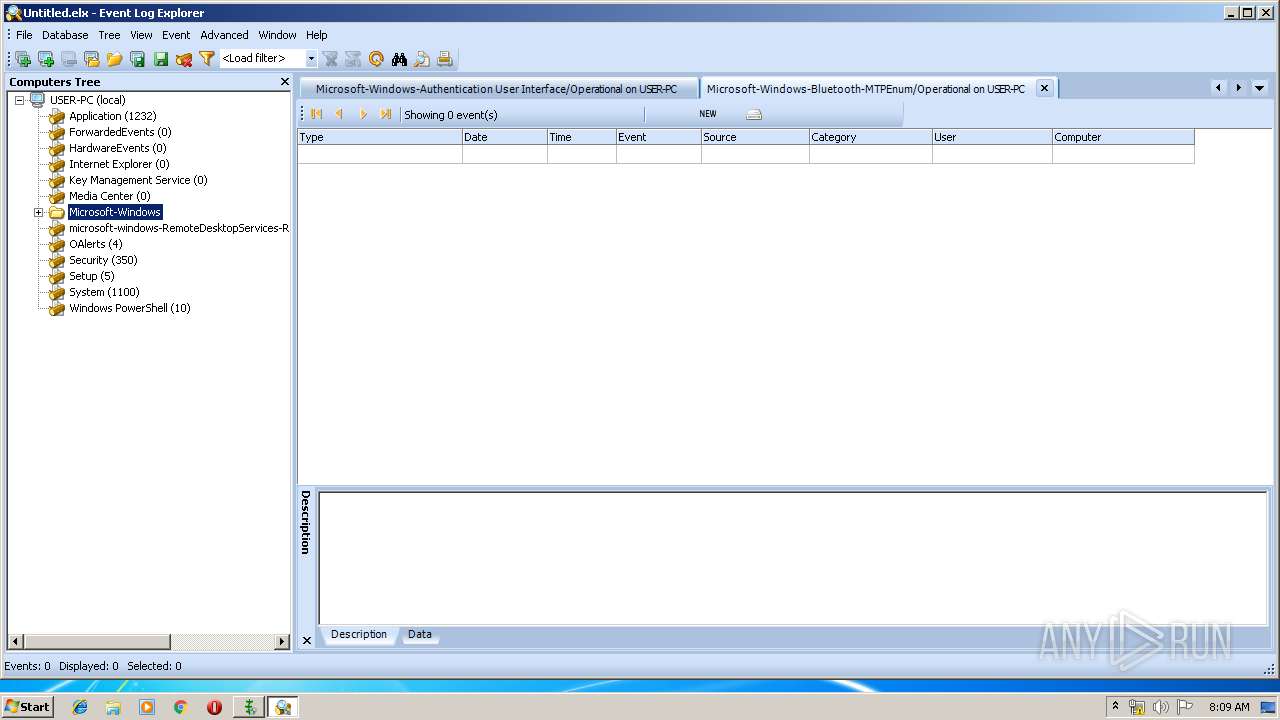Viewport: 1280px width, 720px height.
Task: Select Setup (5) log
Action: [x=91, y=276]
